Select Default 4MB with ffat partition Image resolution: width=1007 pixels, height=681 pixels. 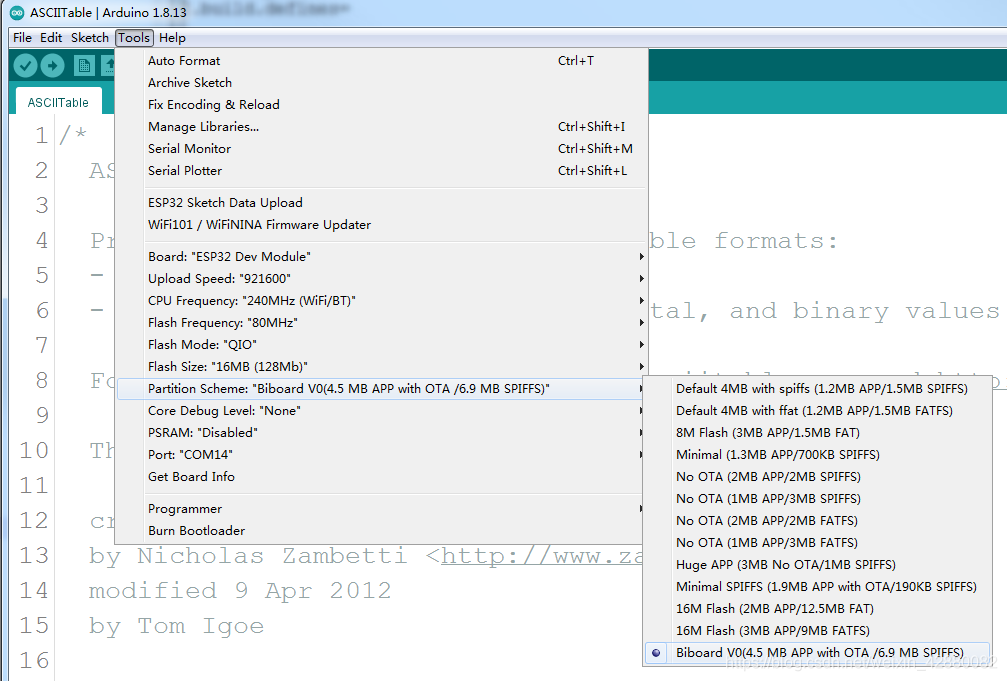[816, 411]
